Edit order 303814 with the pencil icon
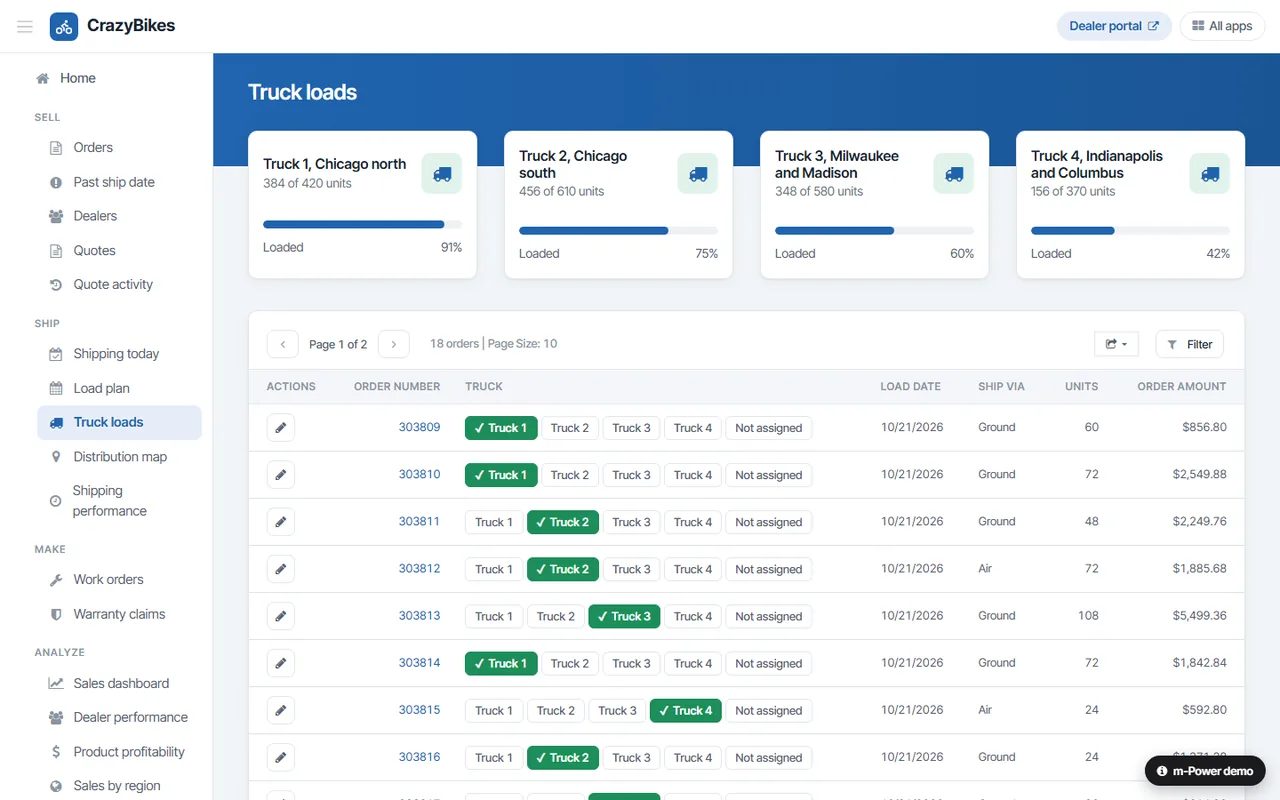1280x800 pixels. tap(281, 663)
